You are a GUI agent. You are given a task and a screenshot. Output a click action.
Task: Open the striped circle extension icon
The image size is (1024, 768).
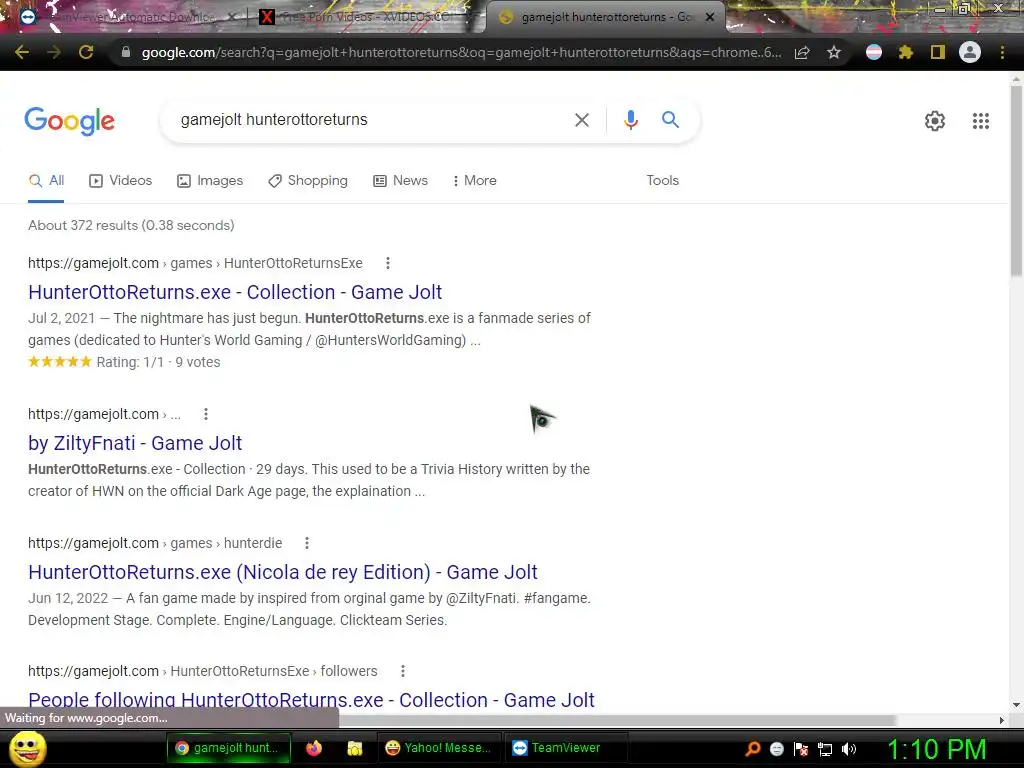click(x=874, y=52)
